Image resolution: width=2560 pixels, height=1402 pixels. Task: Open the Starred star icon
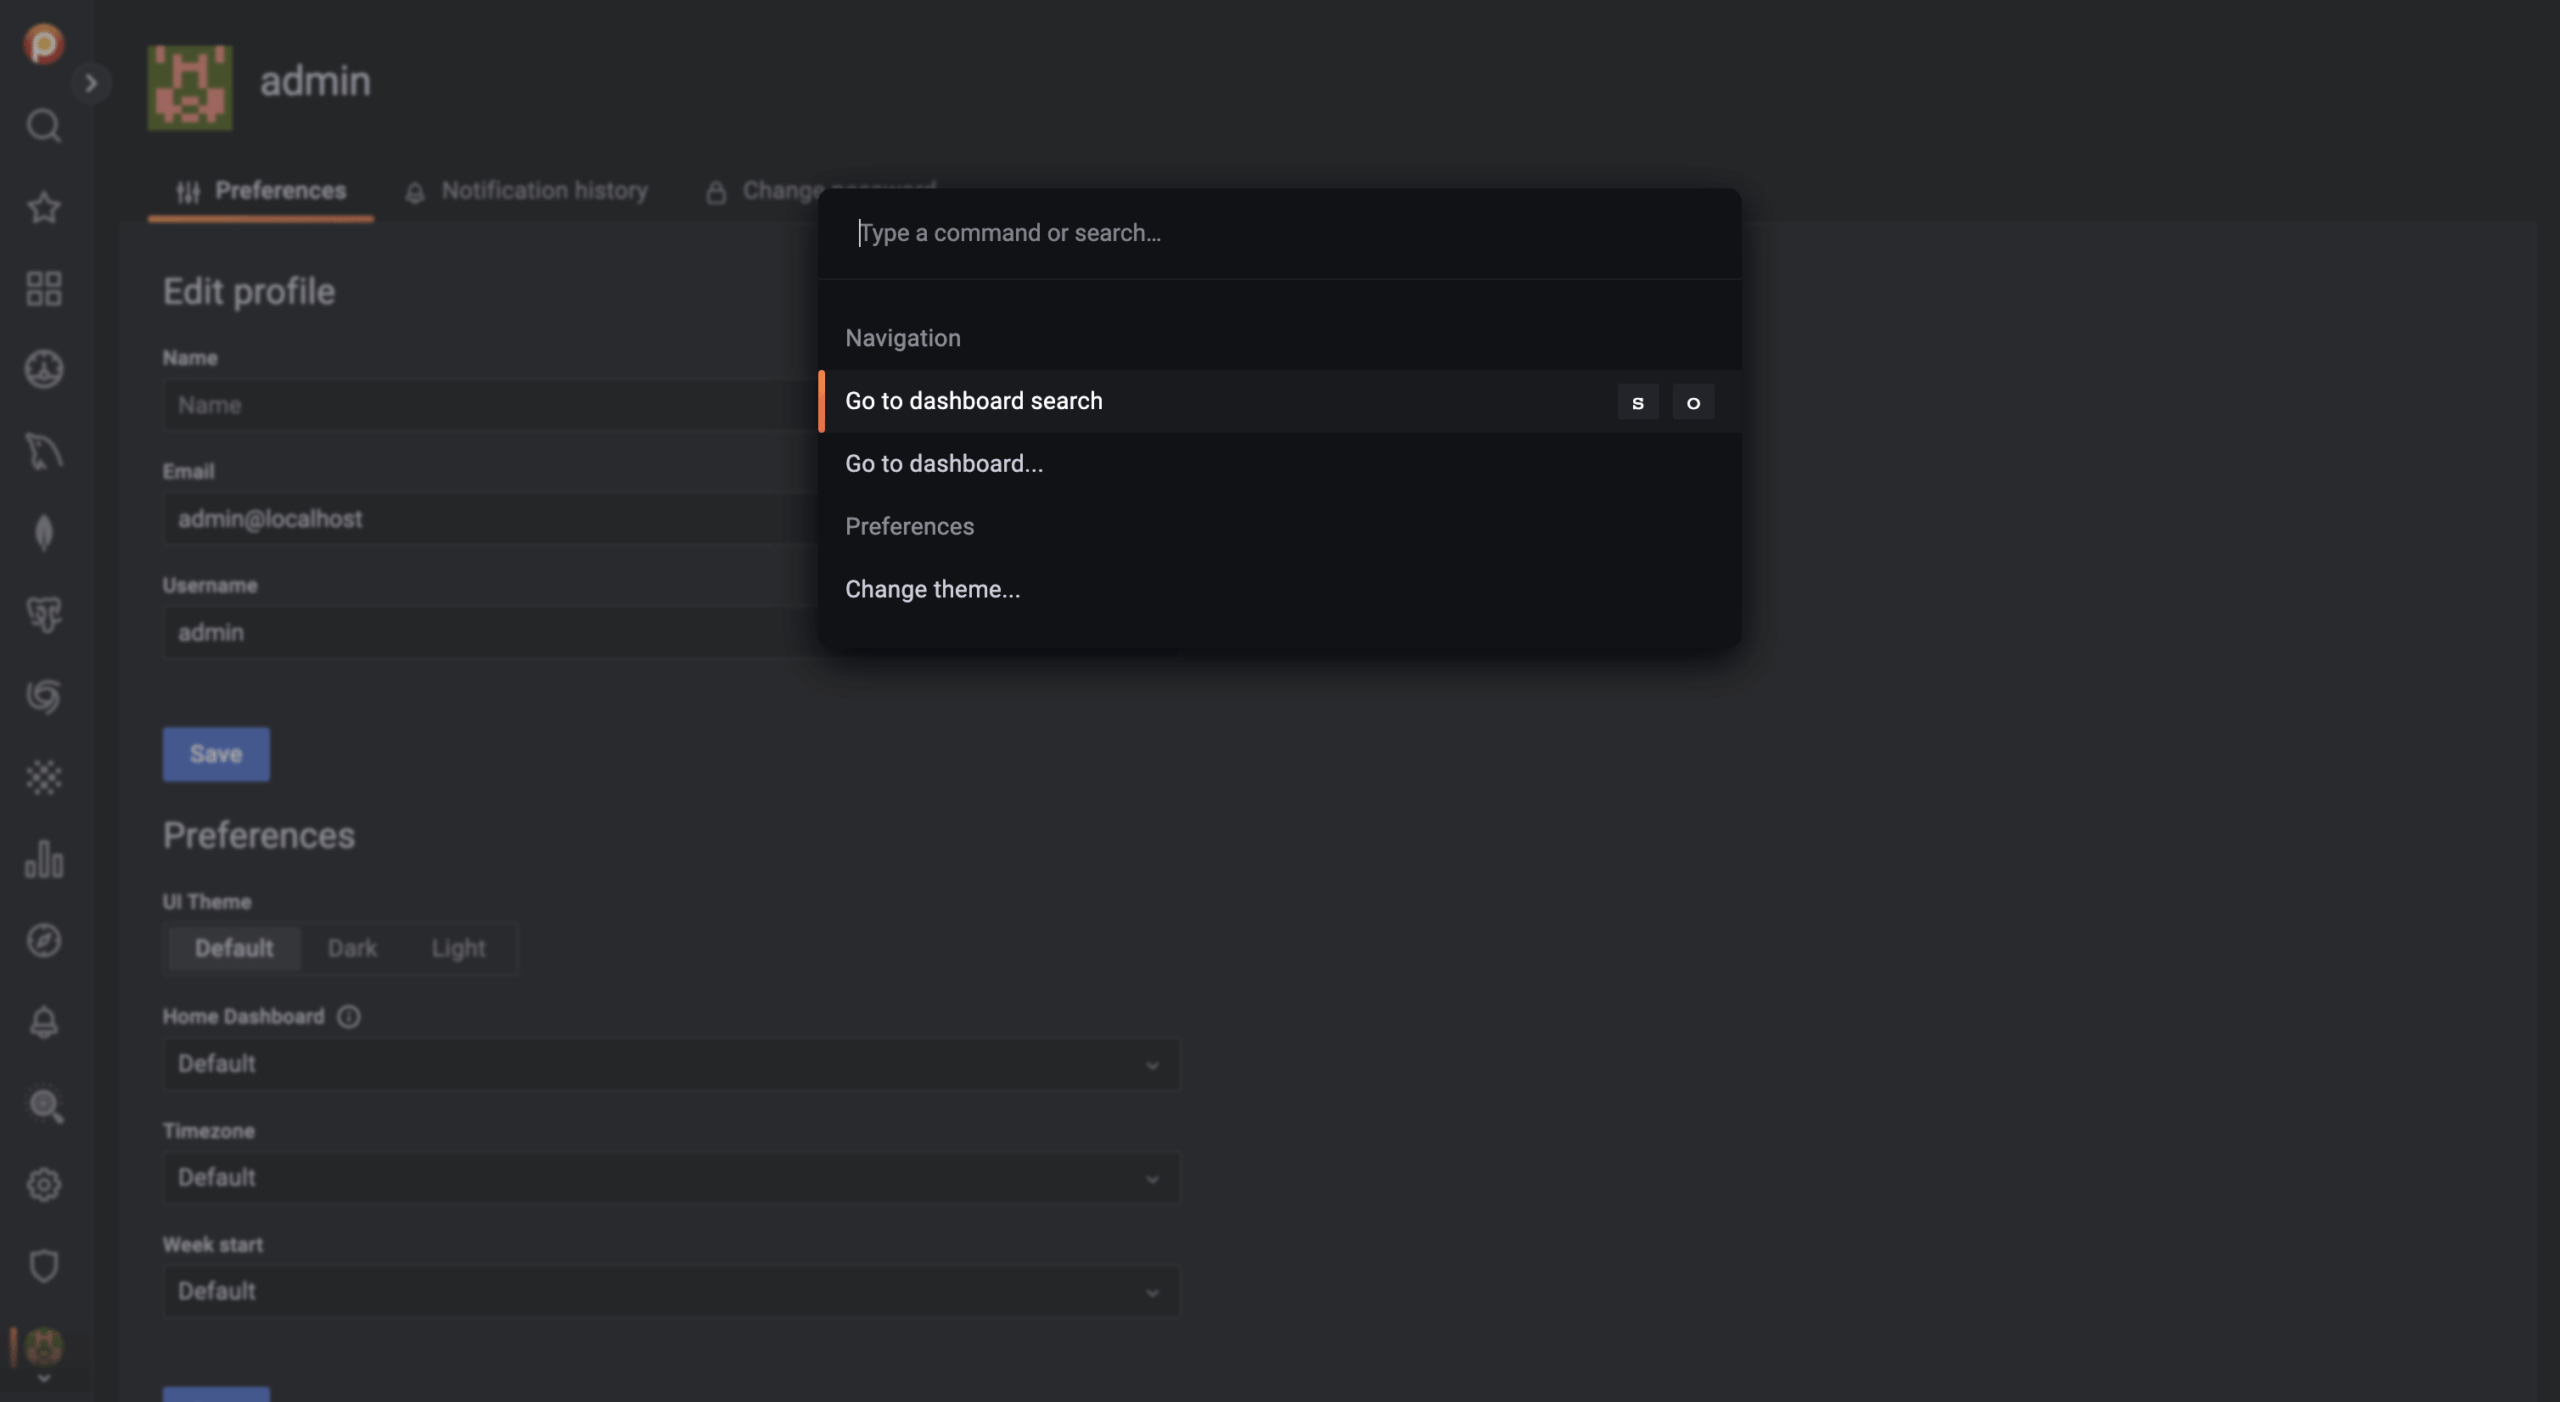[x=43, y=208]
